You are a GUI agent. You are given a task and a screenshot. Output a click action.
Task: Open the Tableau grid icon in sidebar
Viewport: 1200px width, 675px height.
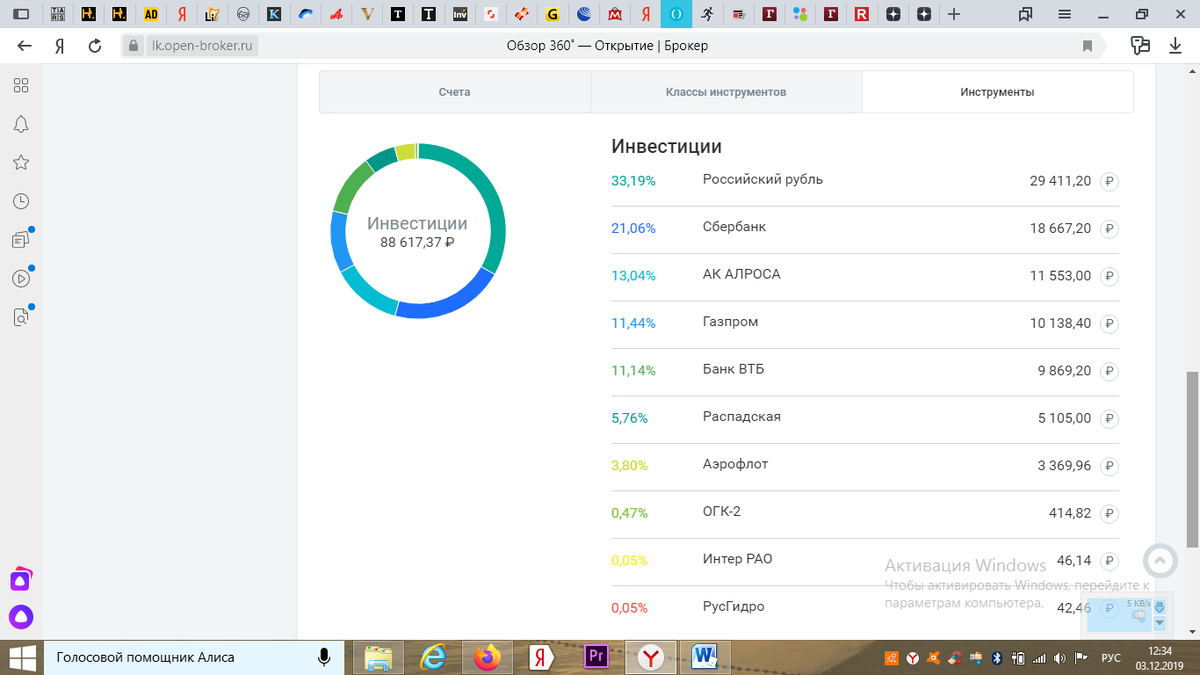point(20,85)
